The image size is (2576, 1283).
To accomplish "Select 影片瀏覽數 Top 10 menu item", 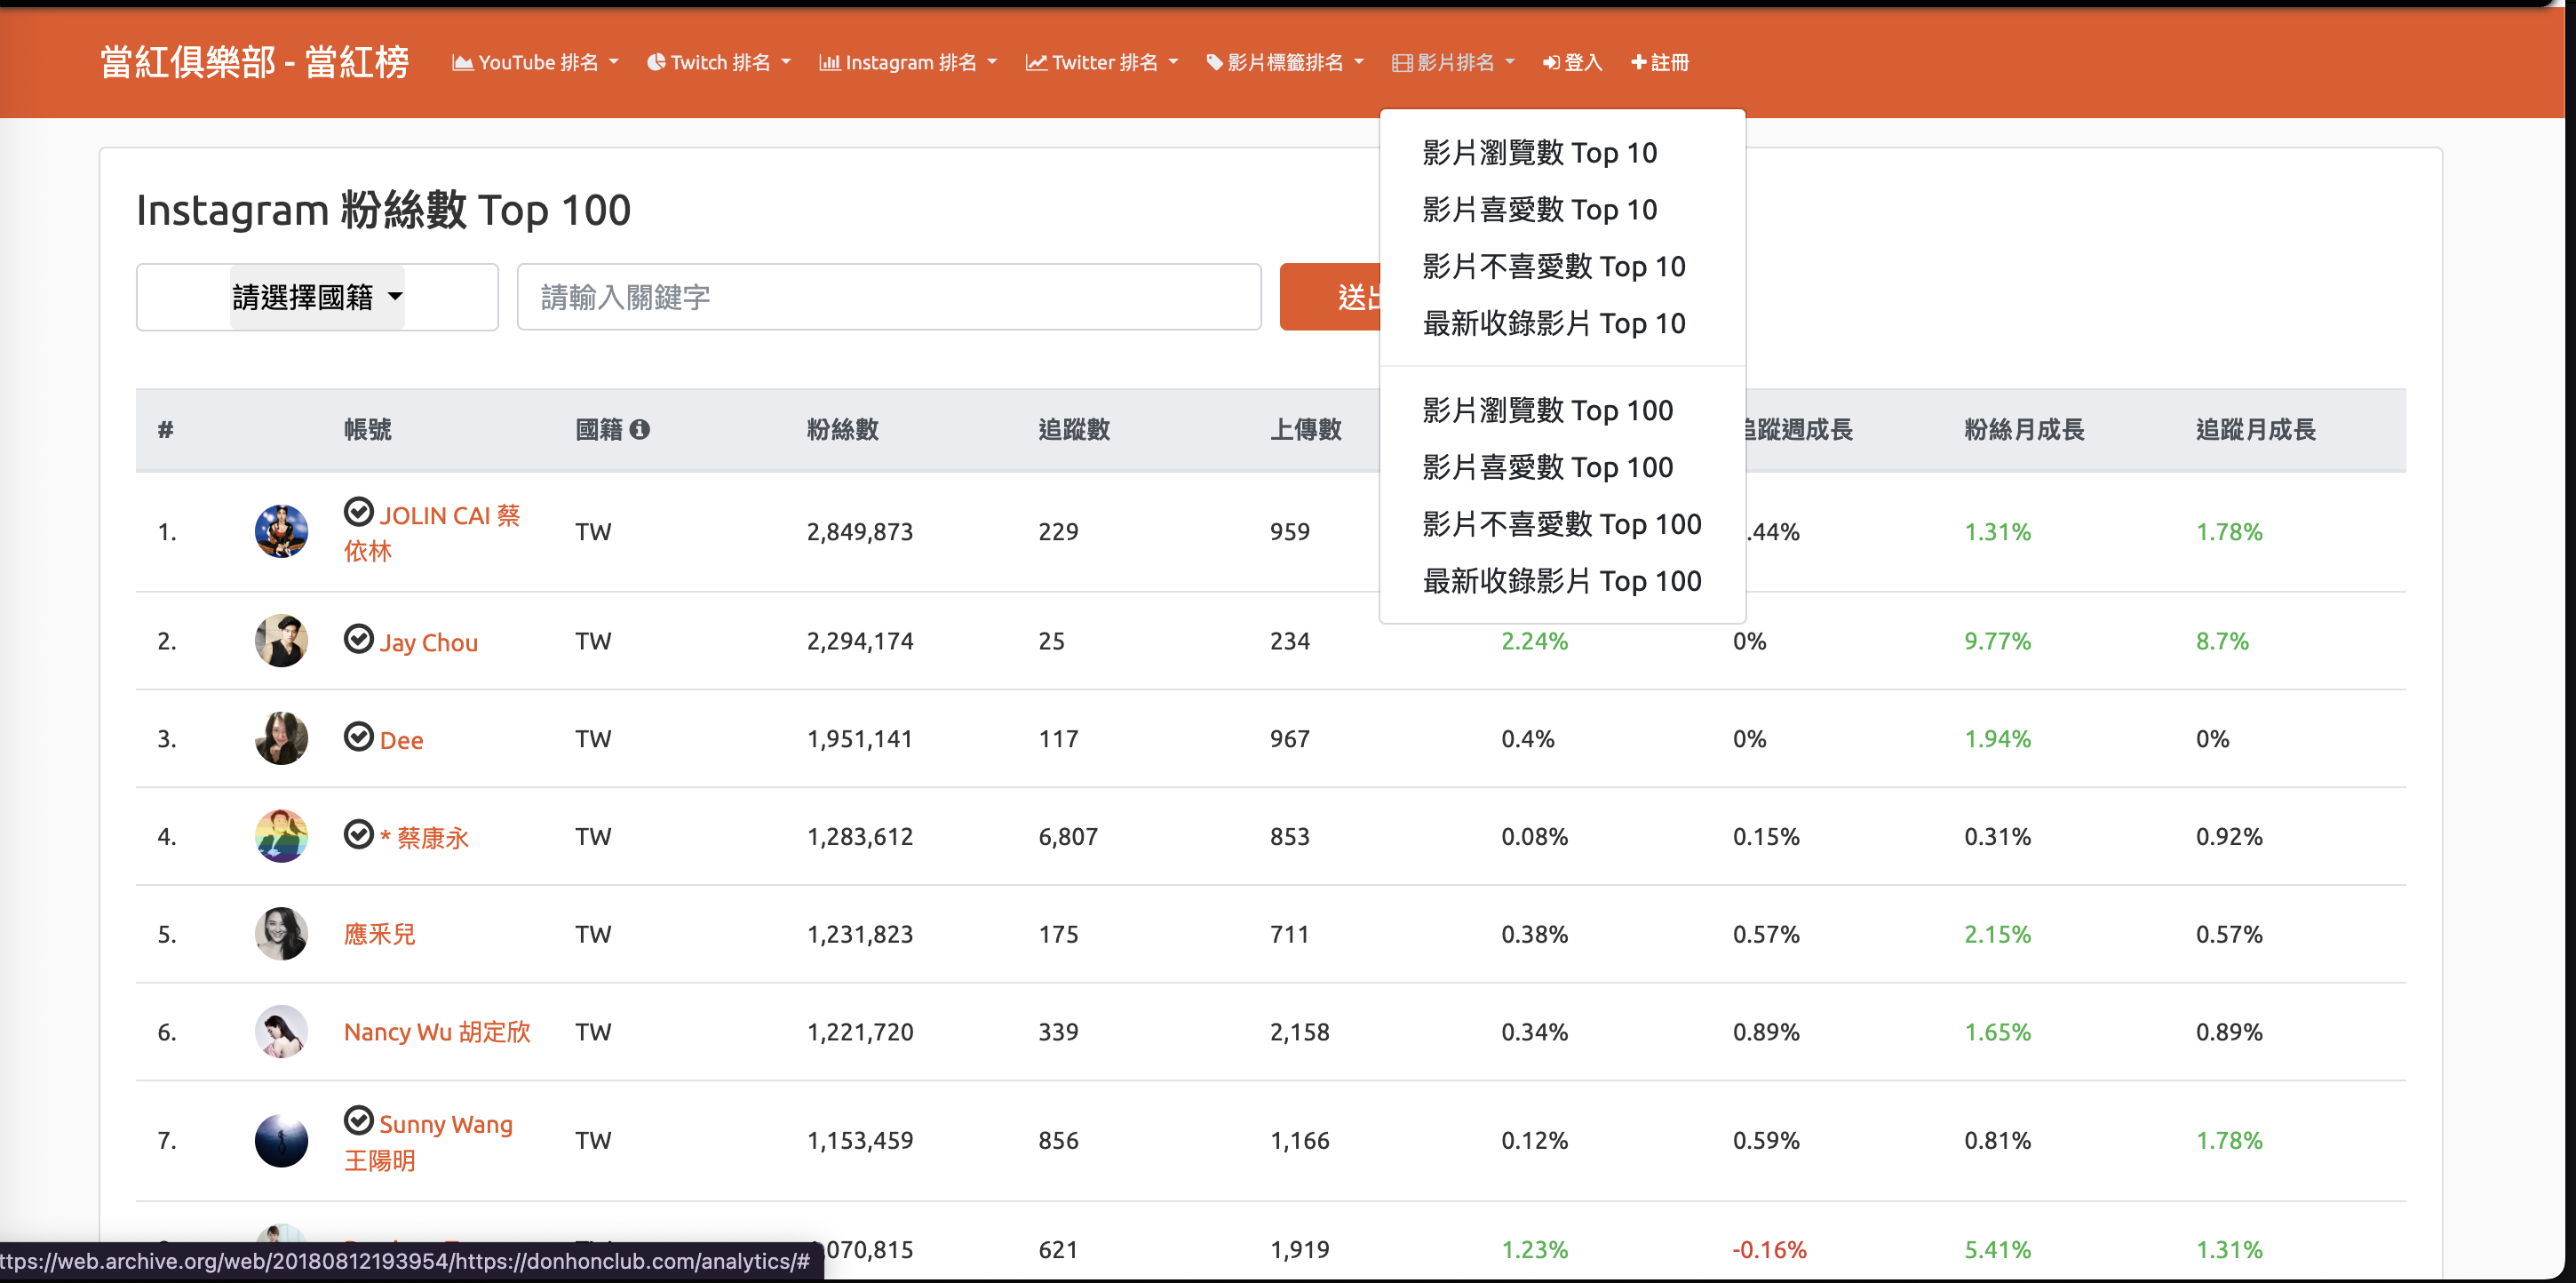I will pos(1539,153).
